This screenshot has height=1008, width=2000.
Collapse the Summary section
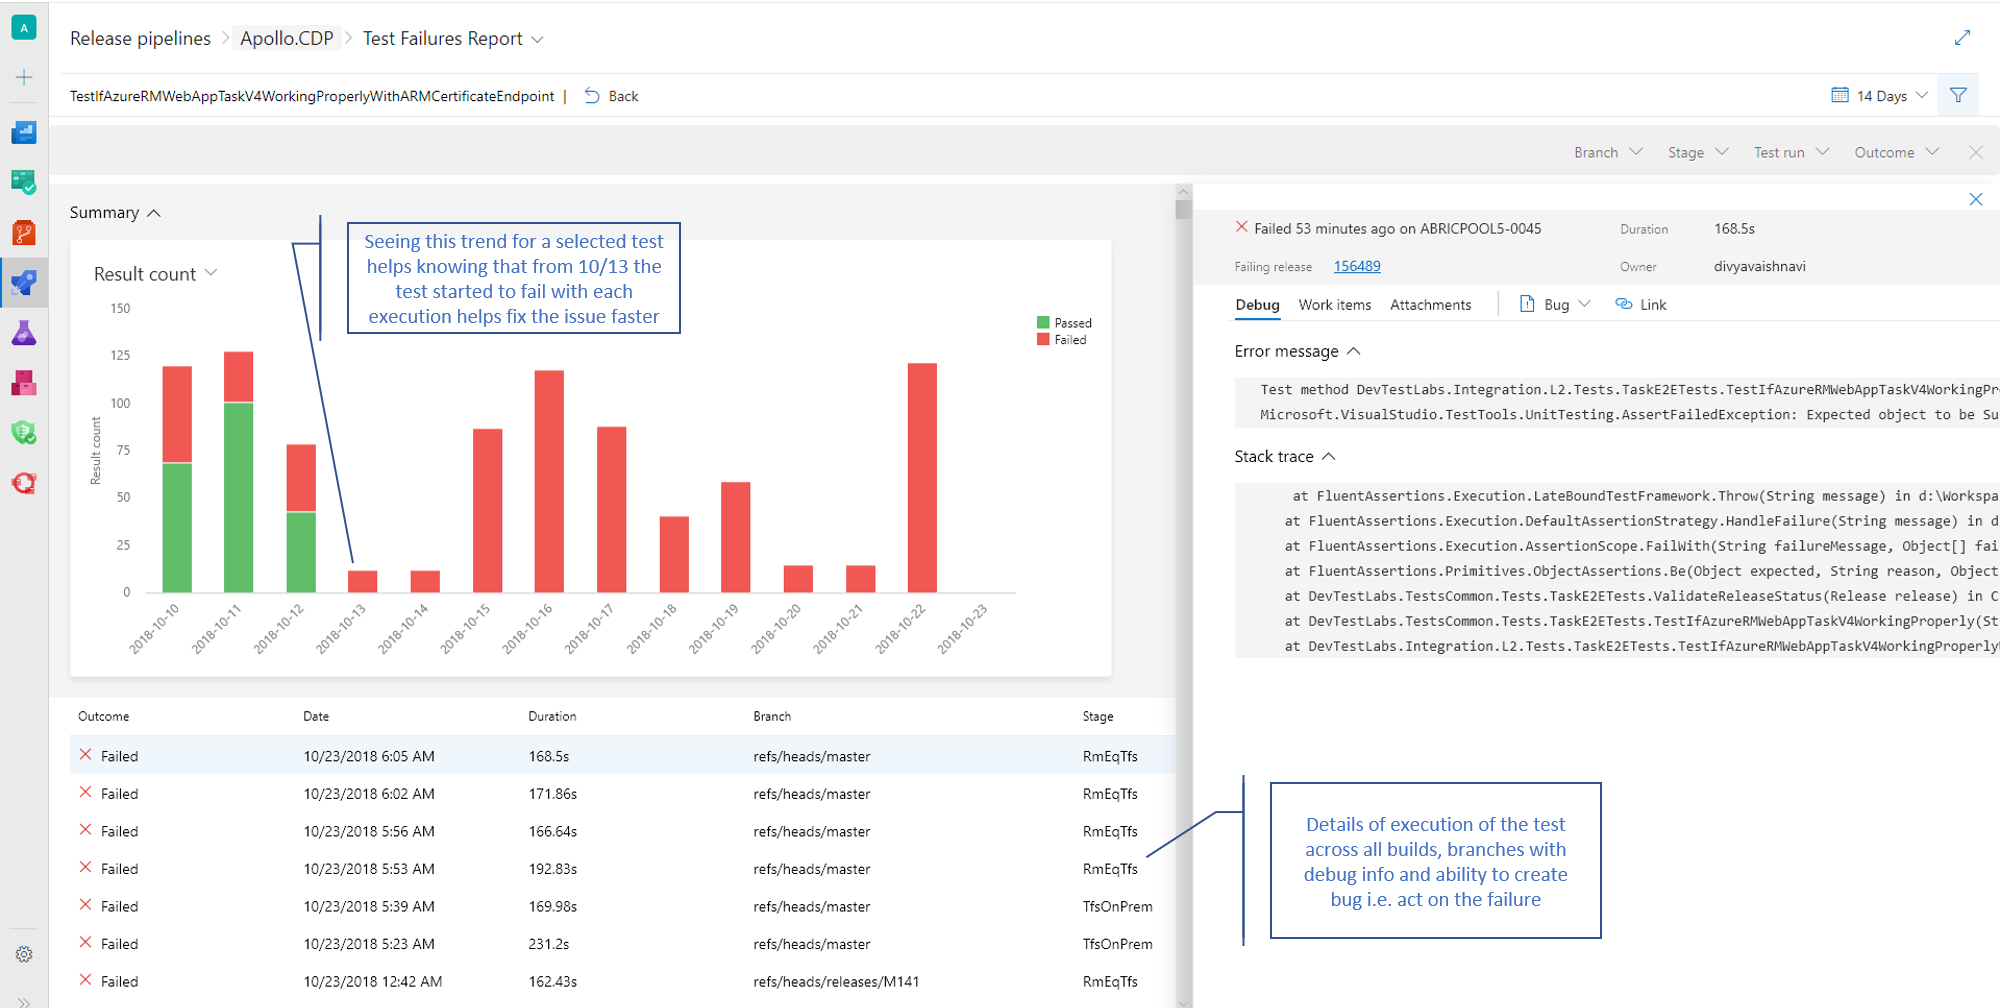(x=115, y=212)
